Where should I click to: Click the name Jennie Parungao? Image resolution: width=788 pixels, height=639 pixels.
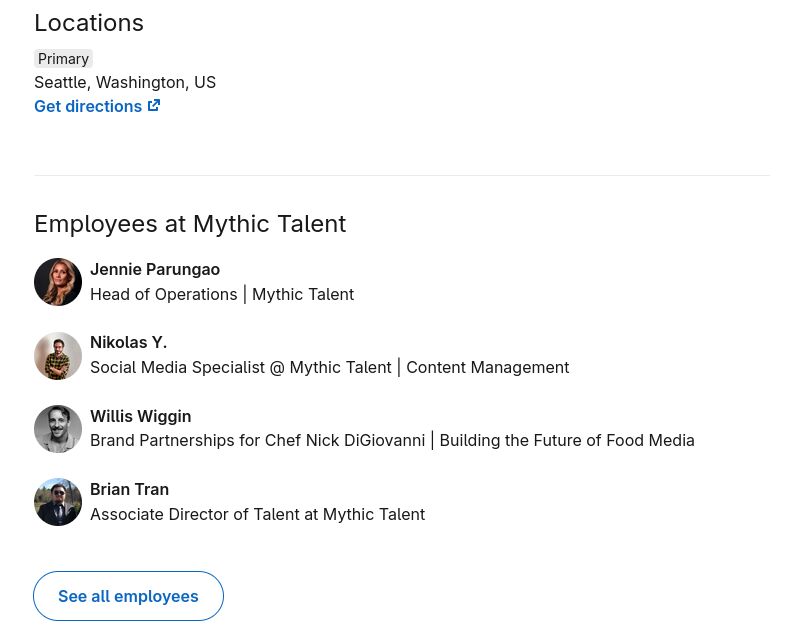coord(155,269)
